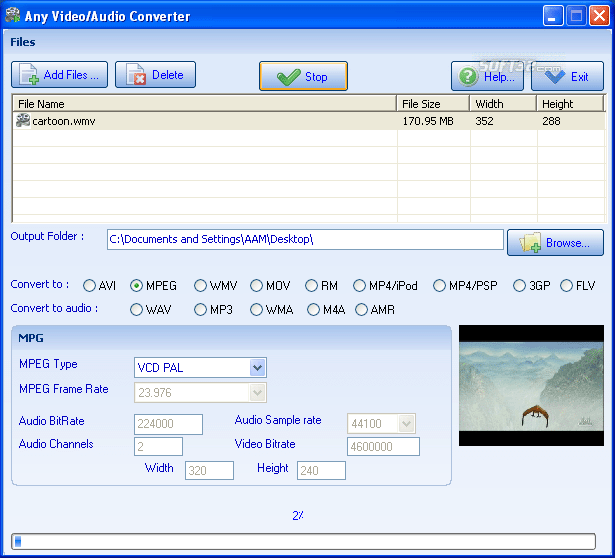Viewport: 615px width, 558px height.
Task: Close the converter window
Action: pos(599,16)
